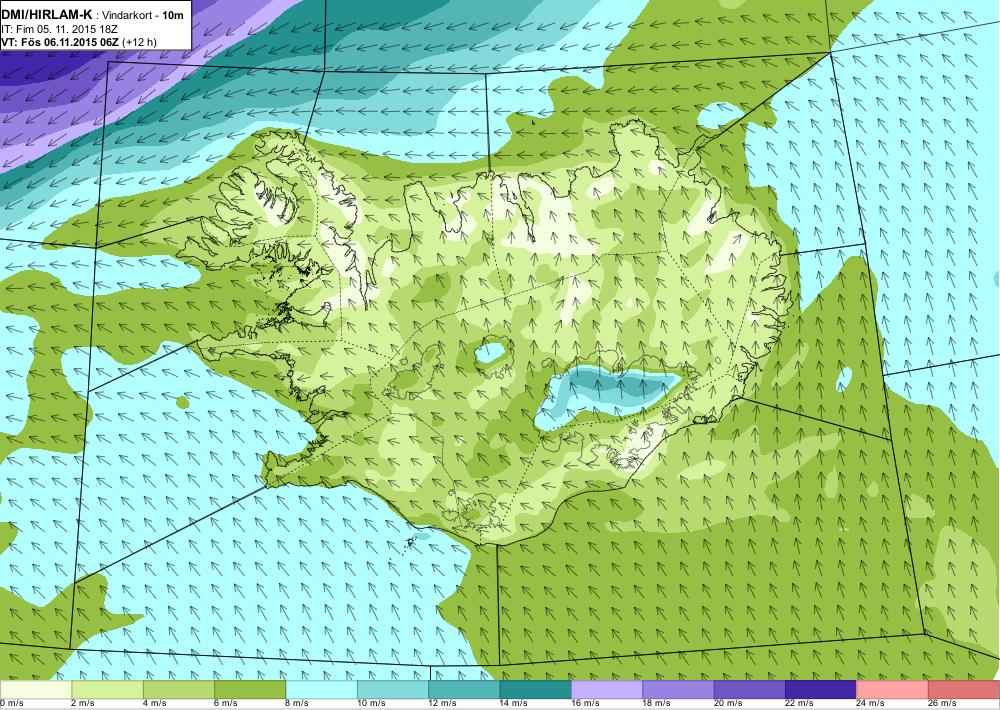The width and height of the screenshot is (1000, 710).
Task: Pick the lavender 16–18 m/s legend swatch
Action: point(607,689)
